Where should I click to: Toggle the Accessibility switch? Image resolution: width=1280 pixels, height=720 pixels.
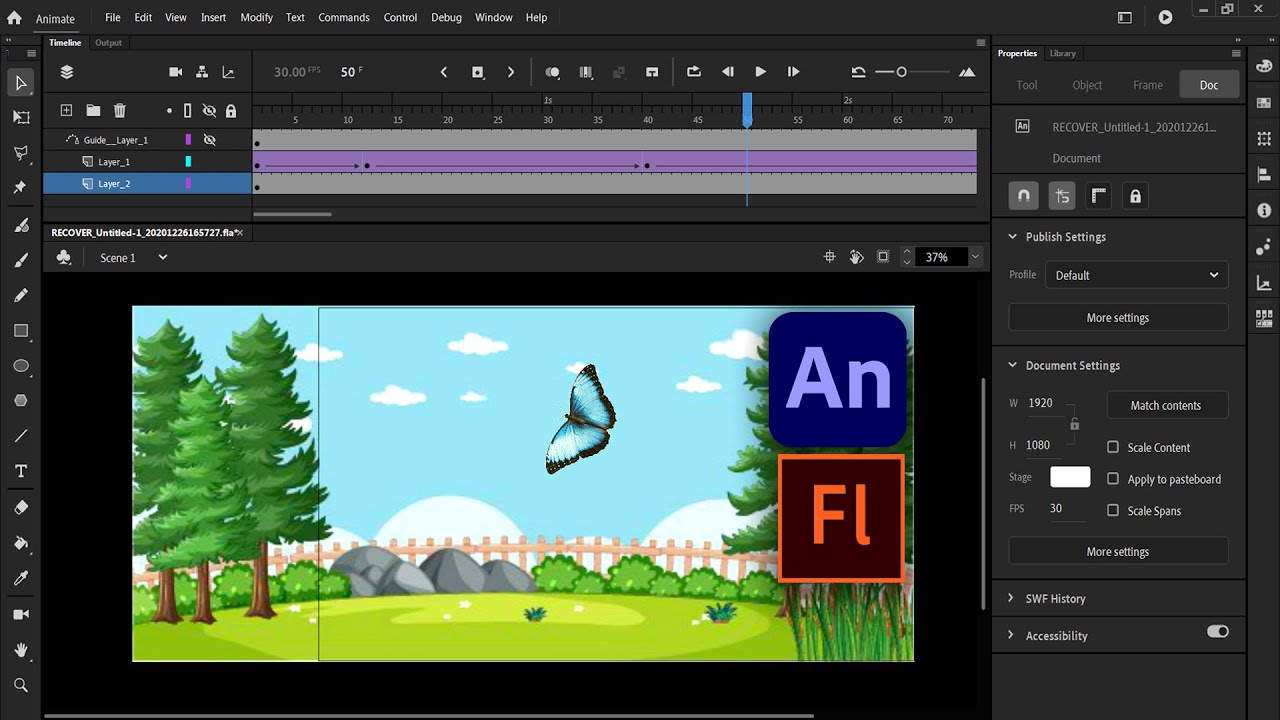coord(1217,632)
